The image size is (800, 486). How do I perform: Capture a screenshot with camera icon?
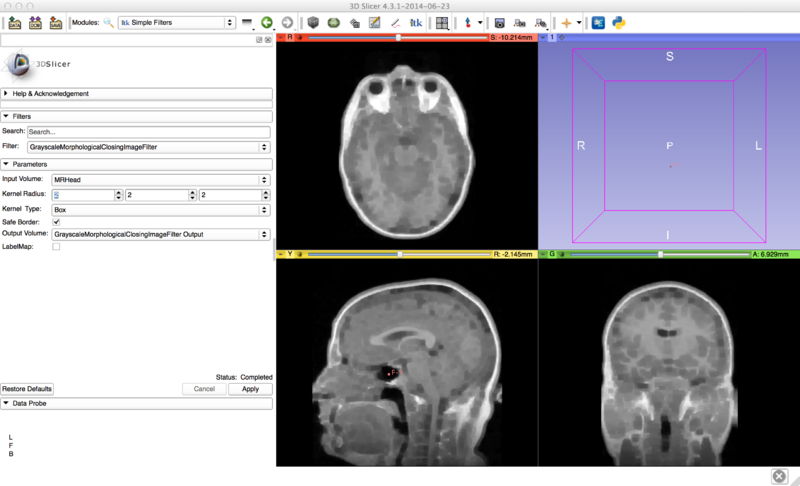click(499, 23)
